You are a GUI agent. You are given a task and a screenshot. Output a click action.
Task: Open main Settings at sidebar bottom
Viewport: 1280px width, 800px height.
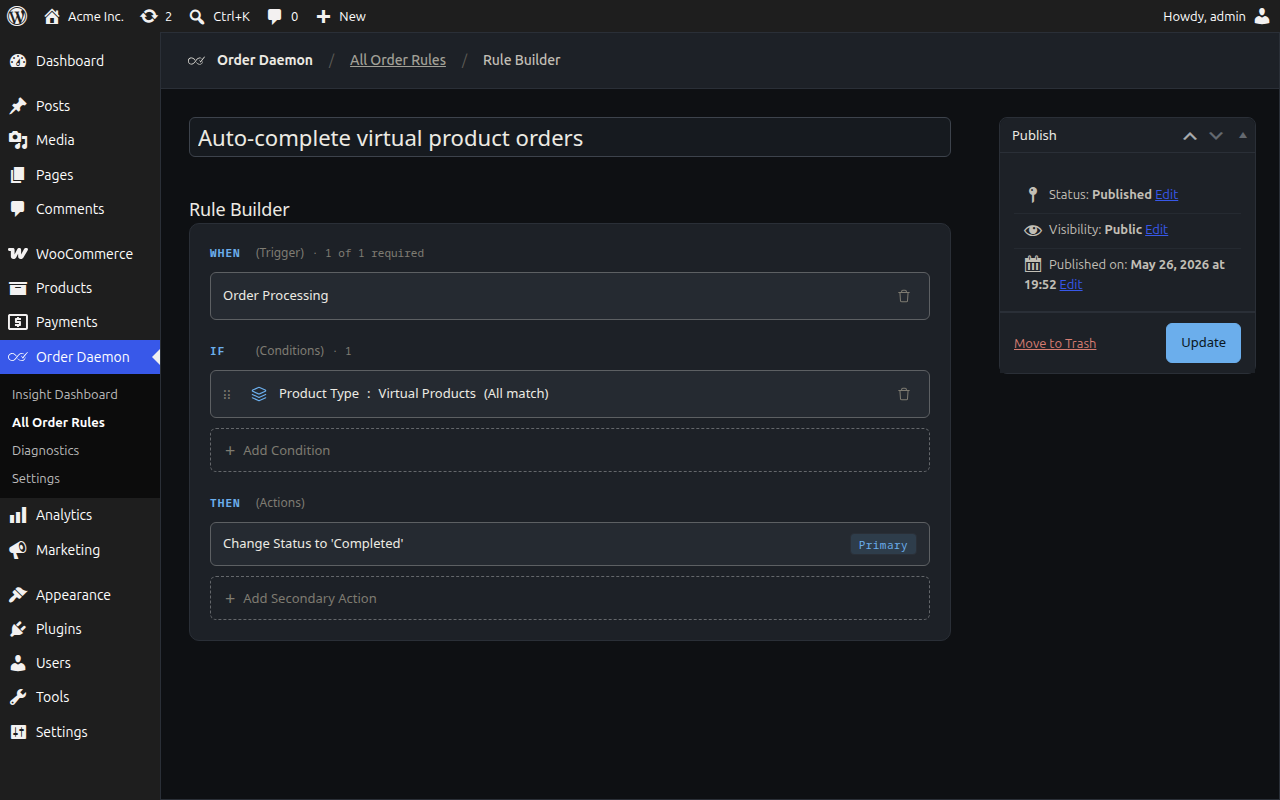coord(80,732)
